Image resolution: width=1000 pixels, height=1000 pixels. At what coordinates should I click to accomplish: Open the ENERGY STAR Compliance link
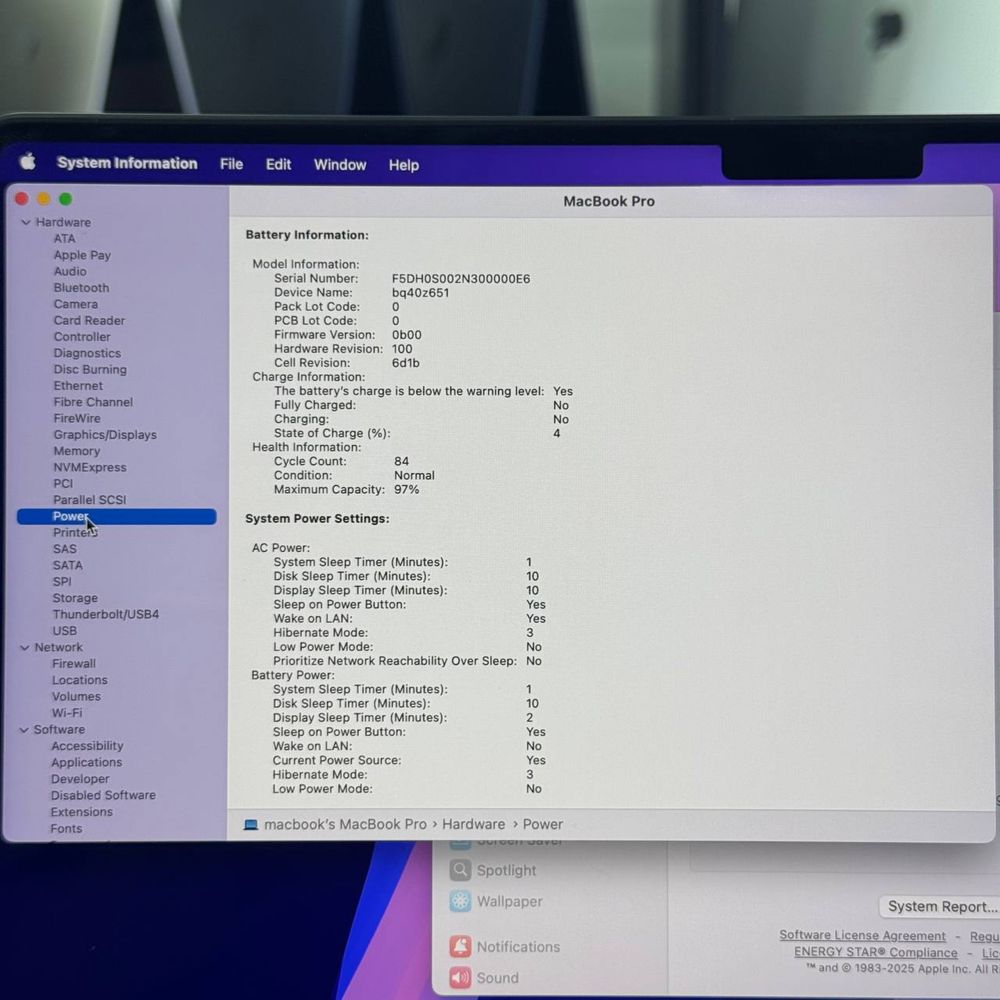[x=876, y=952]
